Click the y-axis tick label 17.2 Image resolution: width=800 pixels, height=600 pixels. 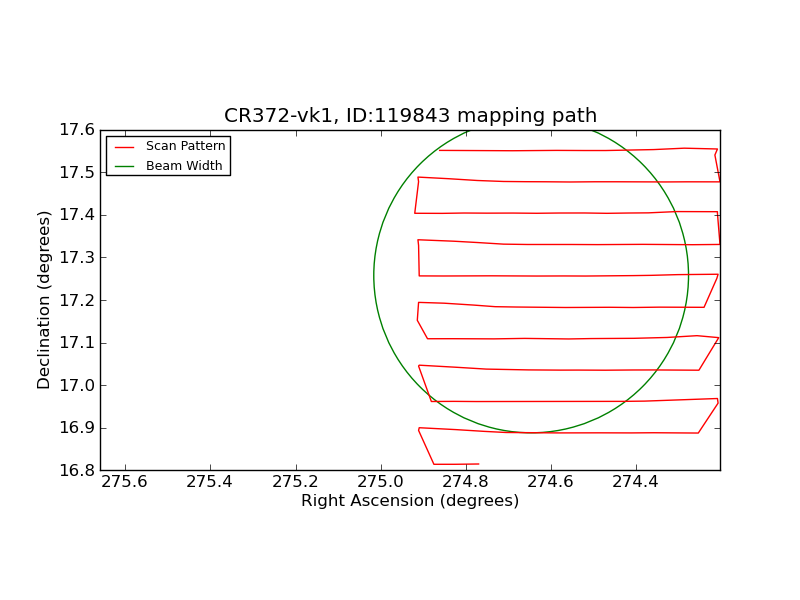click(x=77, y=301)
